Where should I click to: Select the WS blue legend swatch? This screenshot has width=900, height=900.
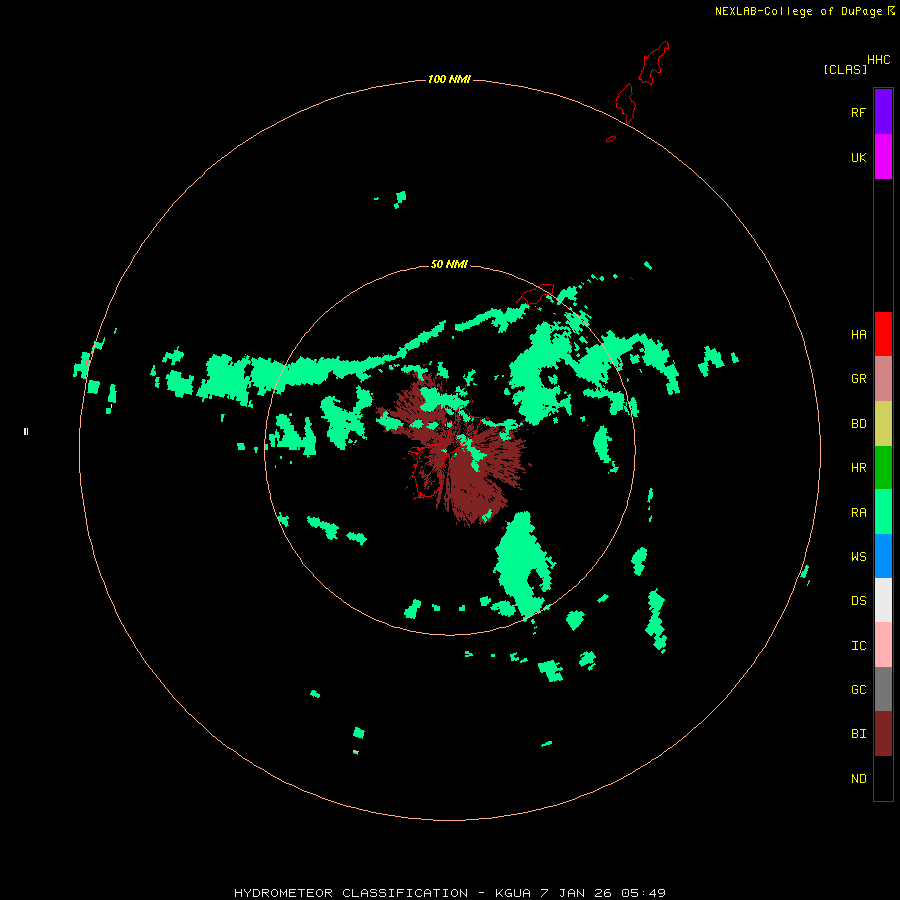tap(883, 556)
